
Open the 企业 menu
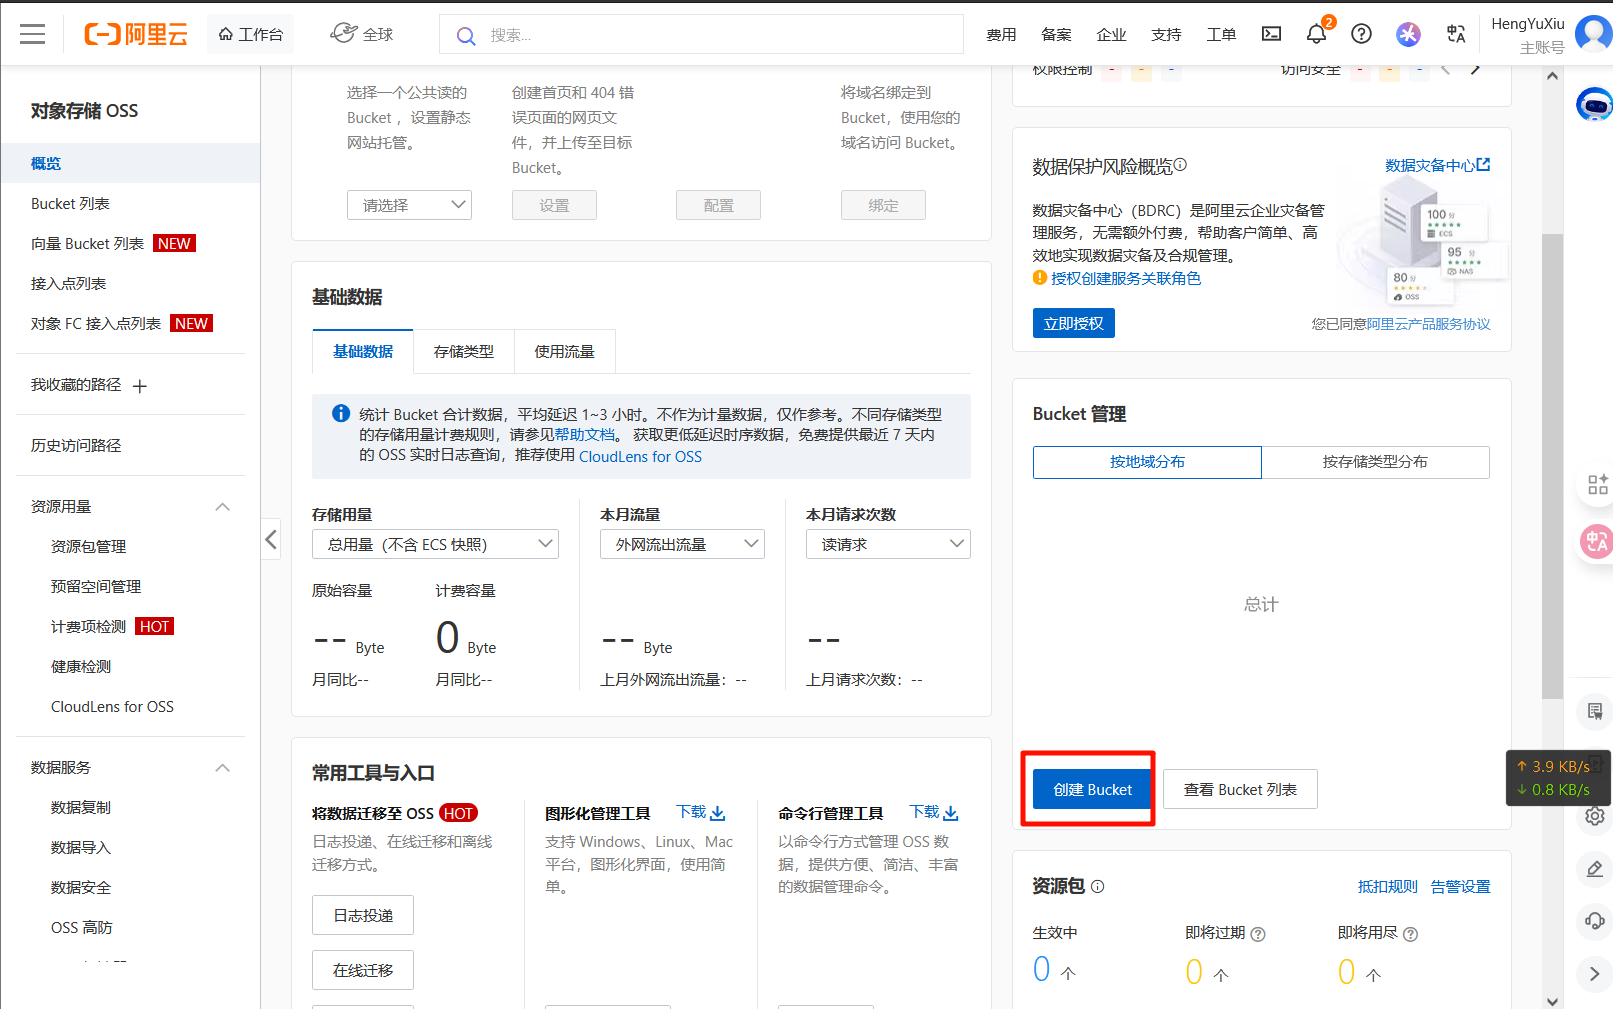click(x=1111, y=35)
